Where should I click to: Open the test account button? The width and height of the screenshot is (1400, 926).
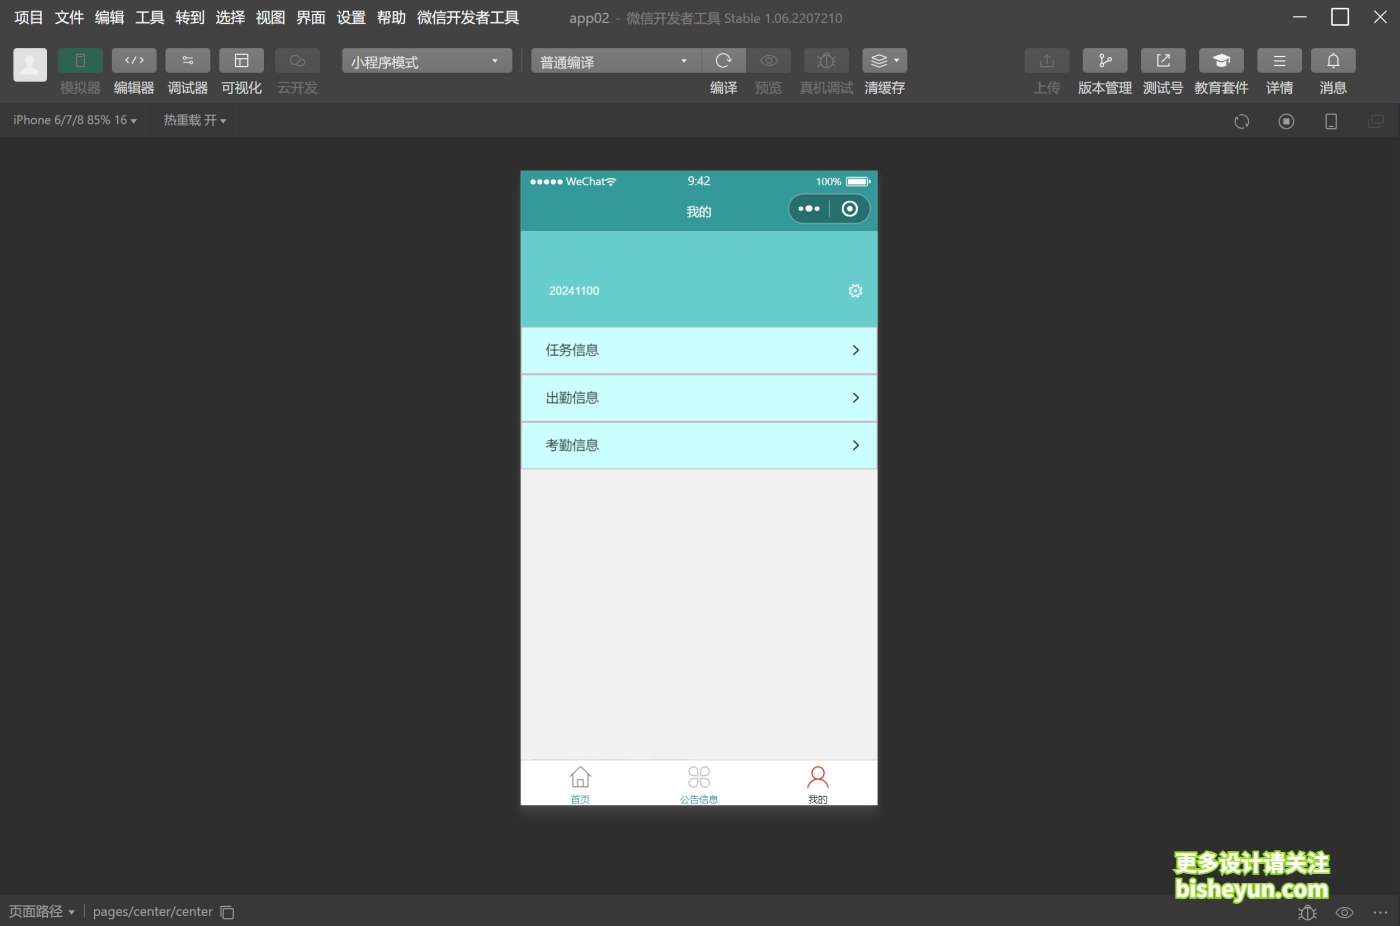(1163, 61)
